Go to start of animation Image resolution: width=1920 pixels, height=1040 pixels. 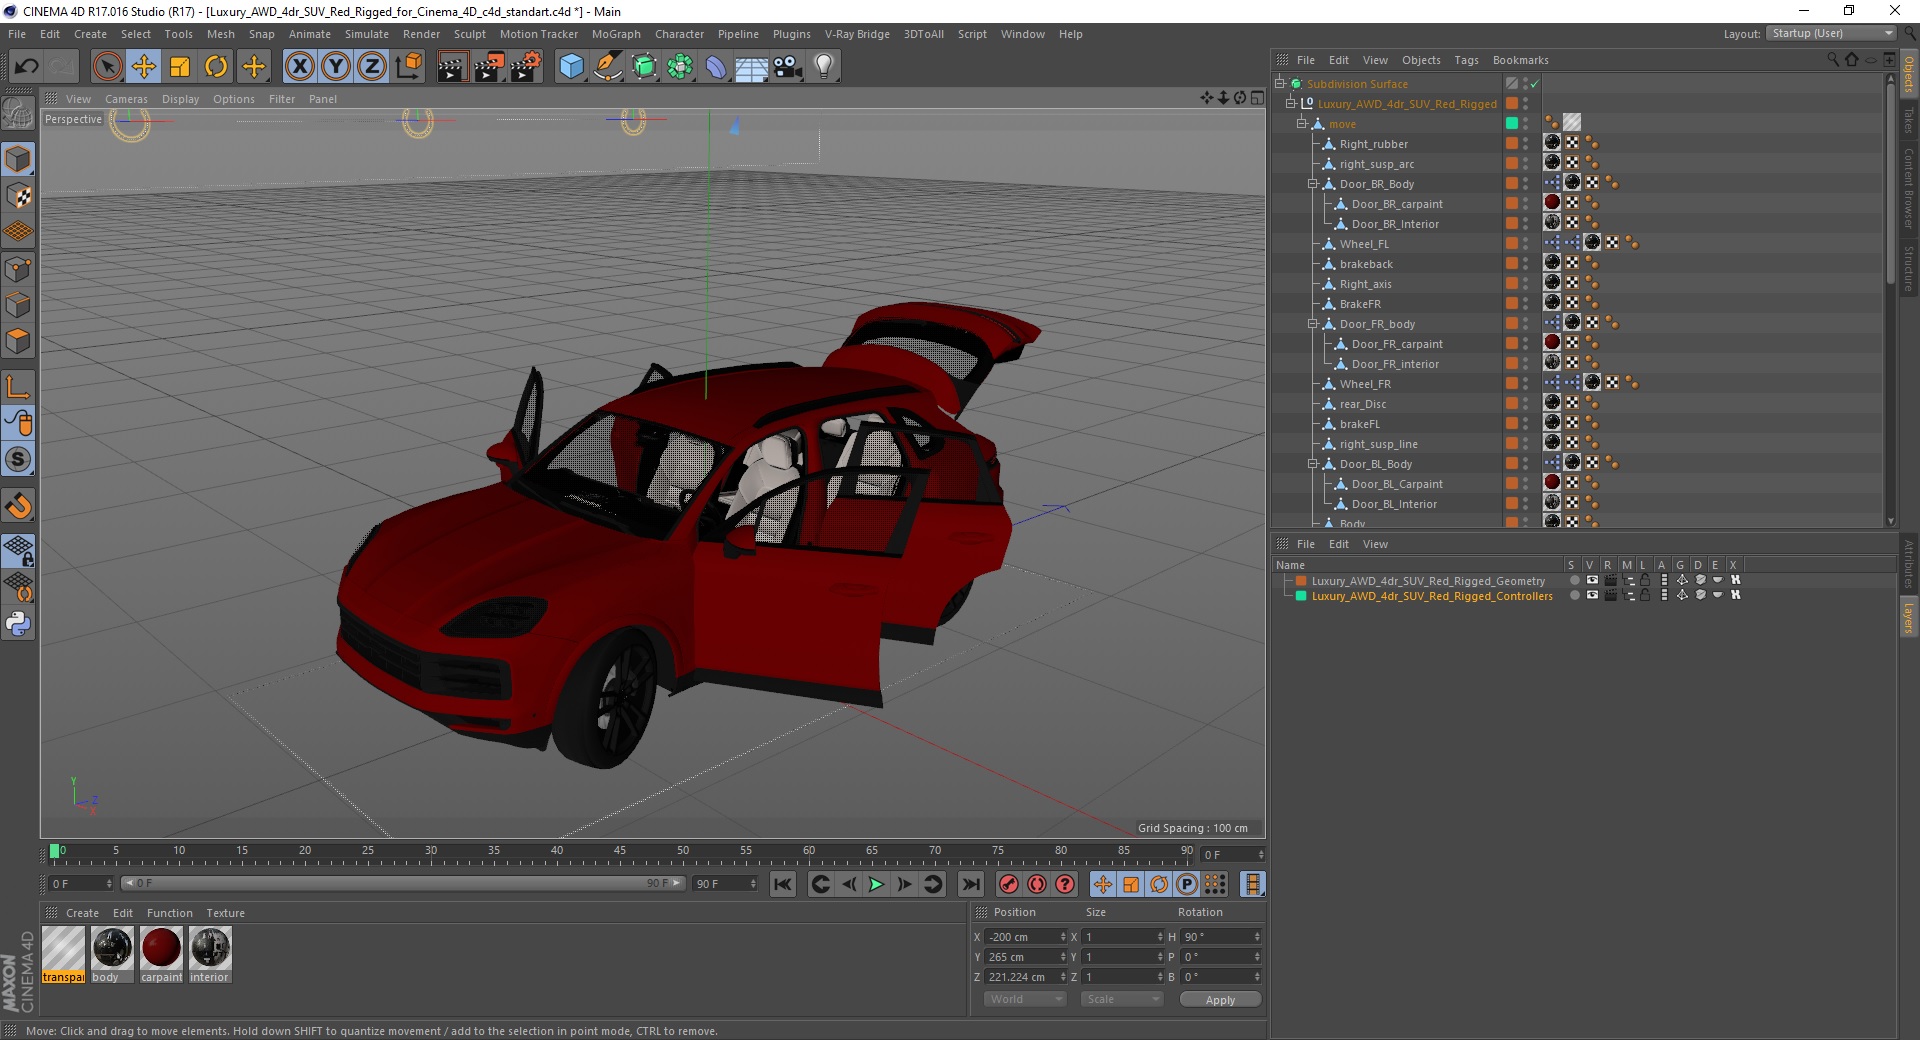783,884
